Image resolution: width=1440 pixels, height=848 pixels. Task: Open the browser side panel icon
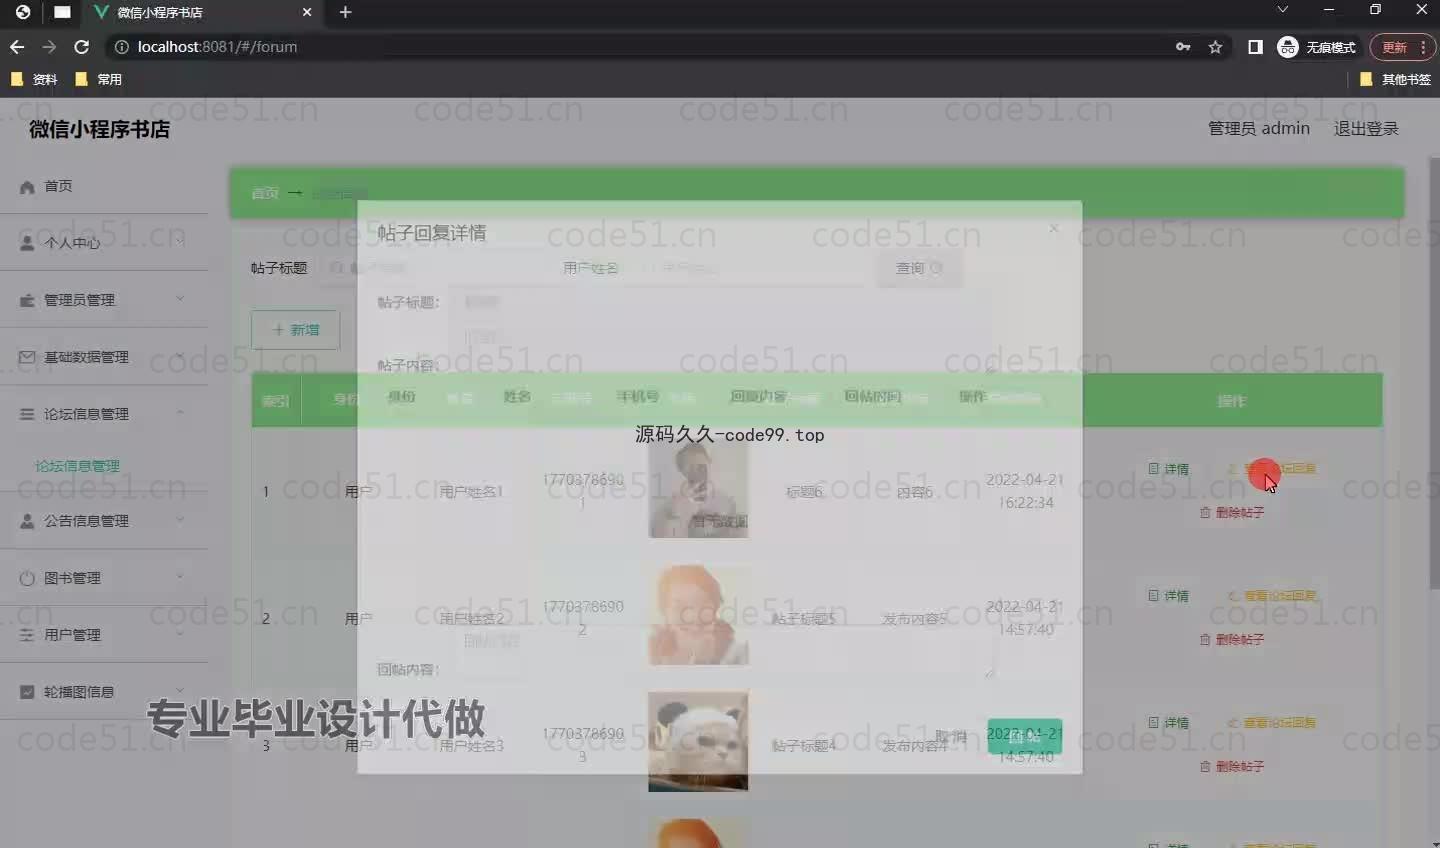click(x=1255, y=47)
